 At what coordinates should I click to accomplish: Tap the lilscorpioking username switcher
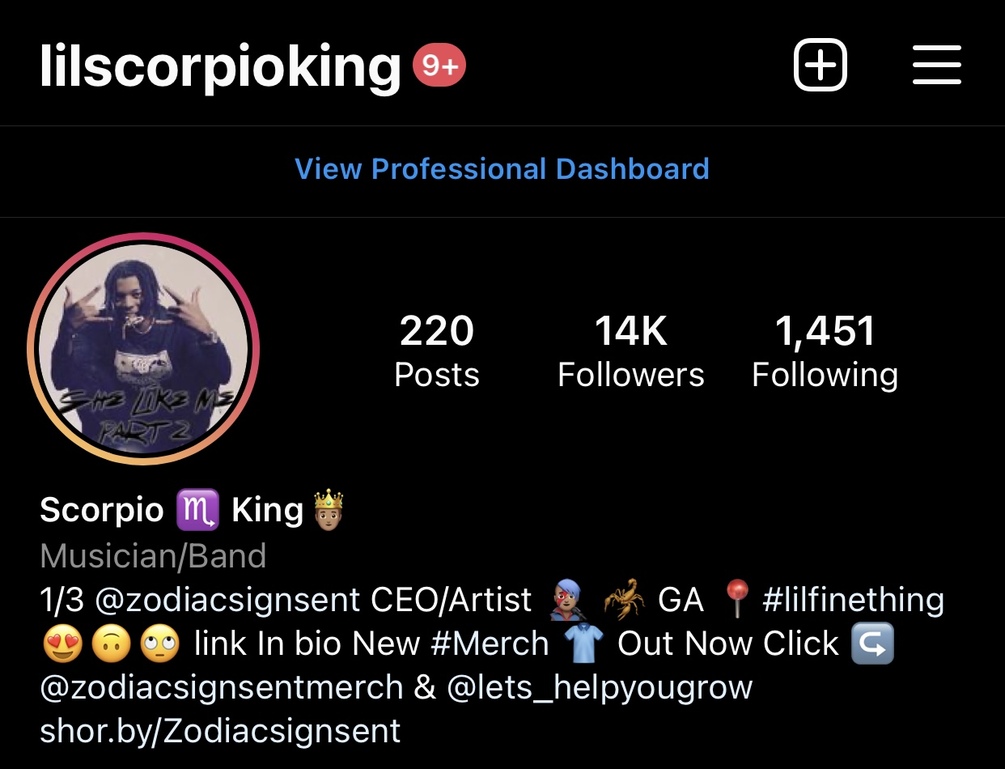220,67
